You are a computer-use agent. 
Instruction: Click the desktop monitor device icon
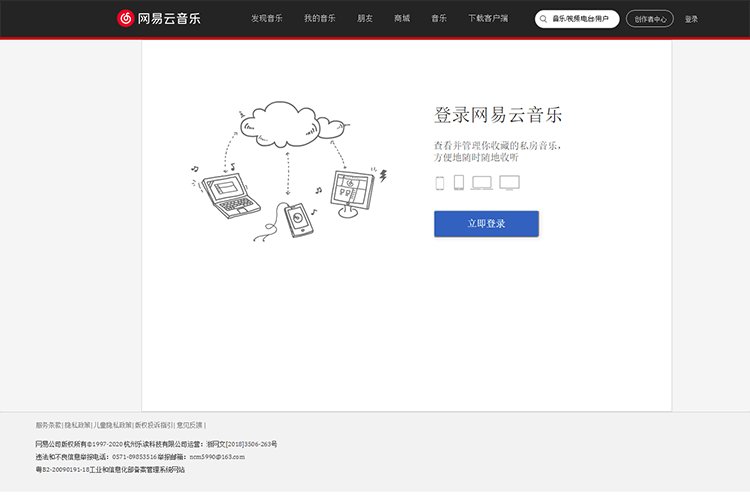coord(509,183)
